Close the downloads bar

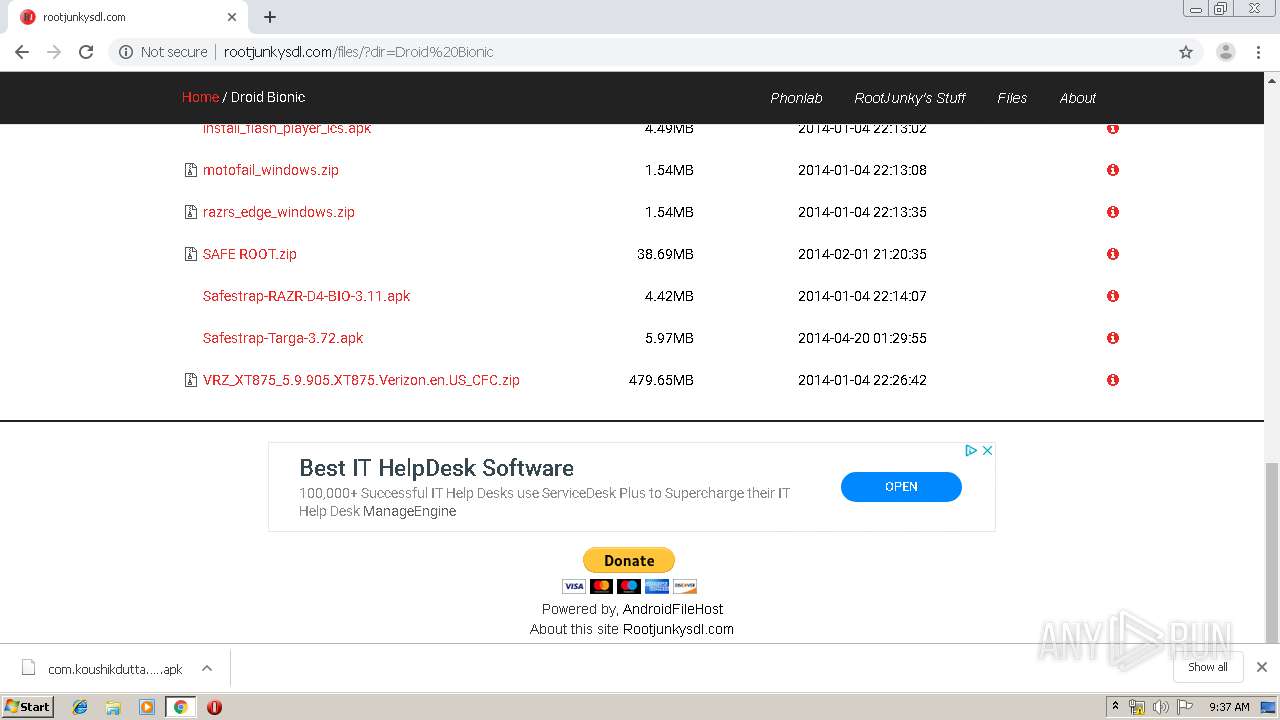click(1262, 667)
